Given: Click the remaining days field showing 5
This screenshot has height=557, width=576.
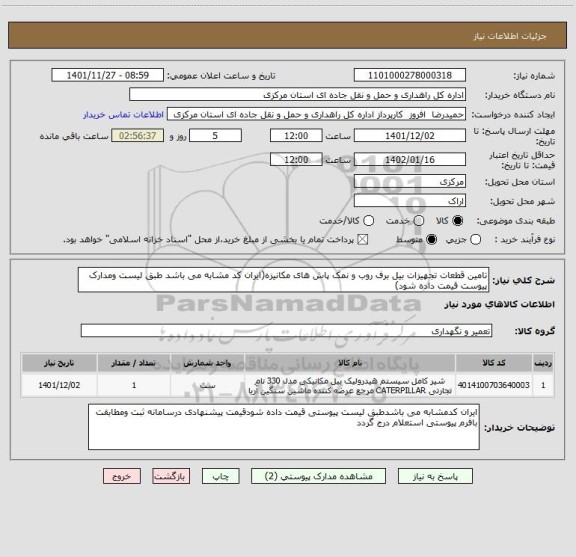Looking at the screenshot, I should click(215, 136).
